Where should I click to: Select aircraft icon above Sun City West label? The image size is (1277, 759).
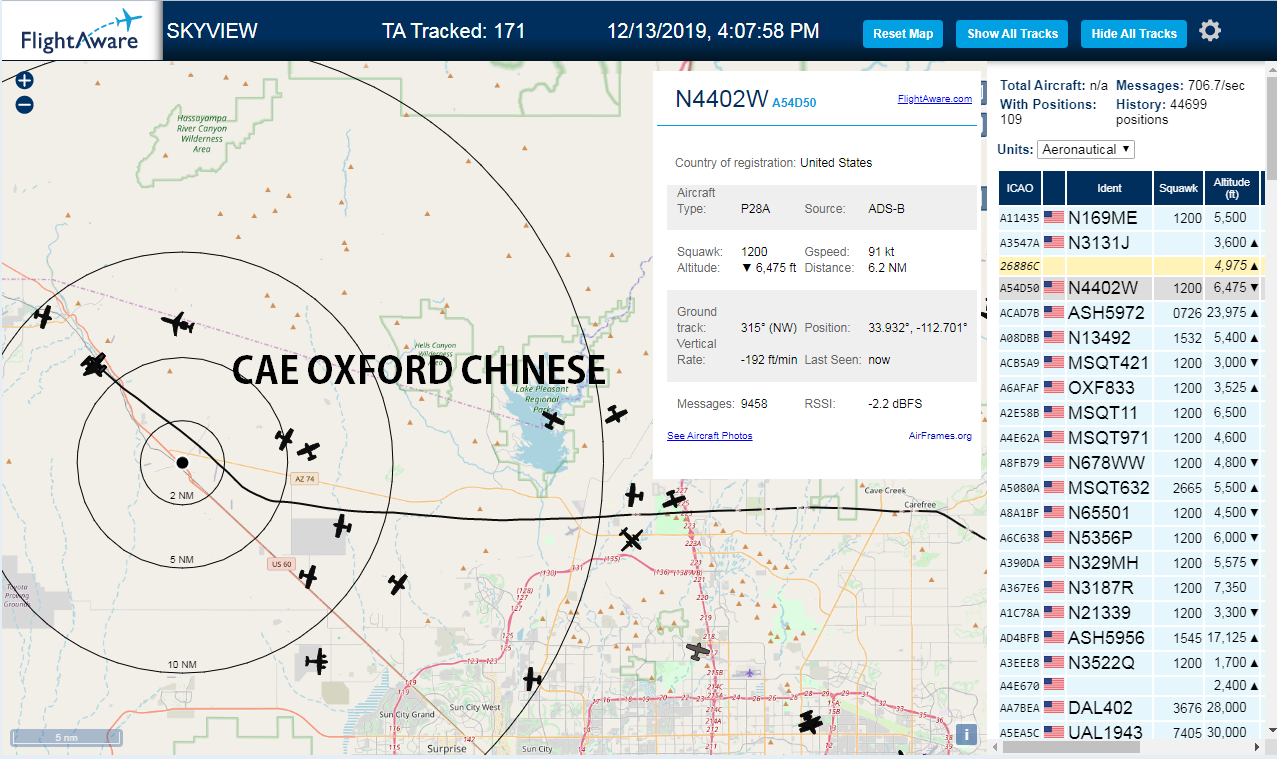(533, 679)
